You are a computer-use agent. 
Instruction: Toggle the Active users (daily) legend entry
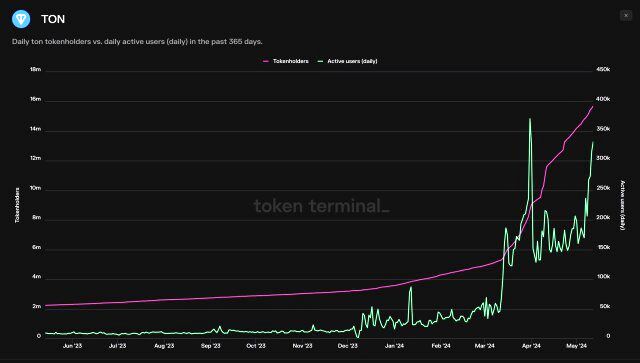(348, 61)
